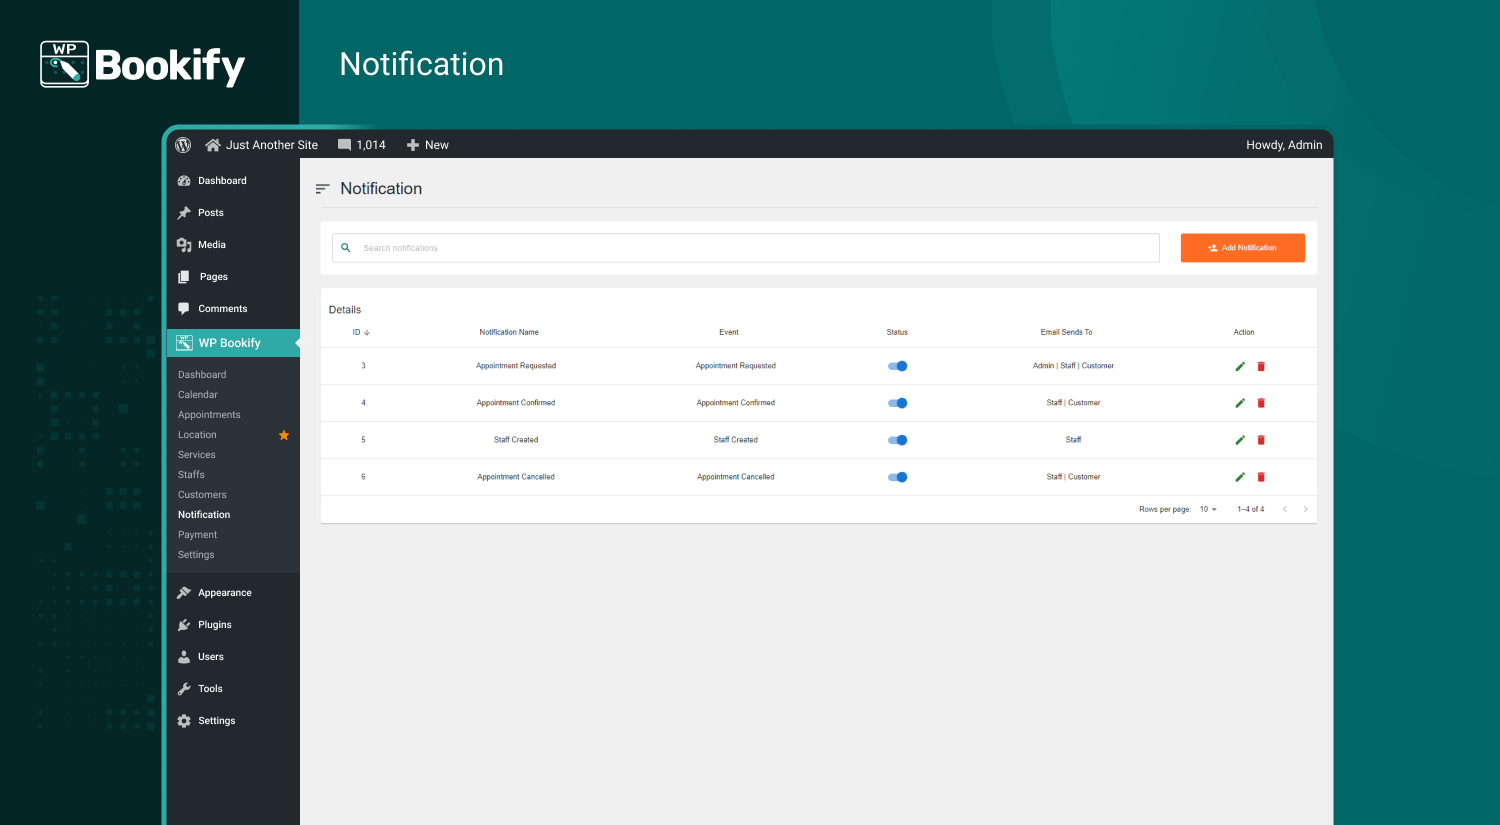Click the search magnifier icon in notifications bar
Viewport: 1500px width, 825px height.
pos(346,247)
